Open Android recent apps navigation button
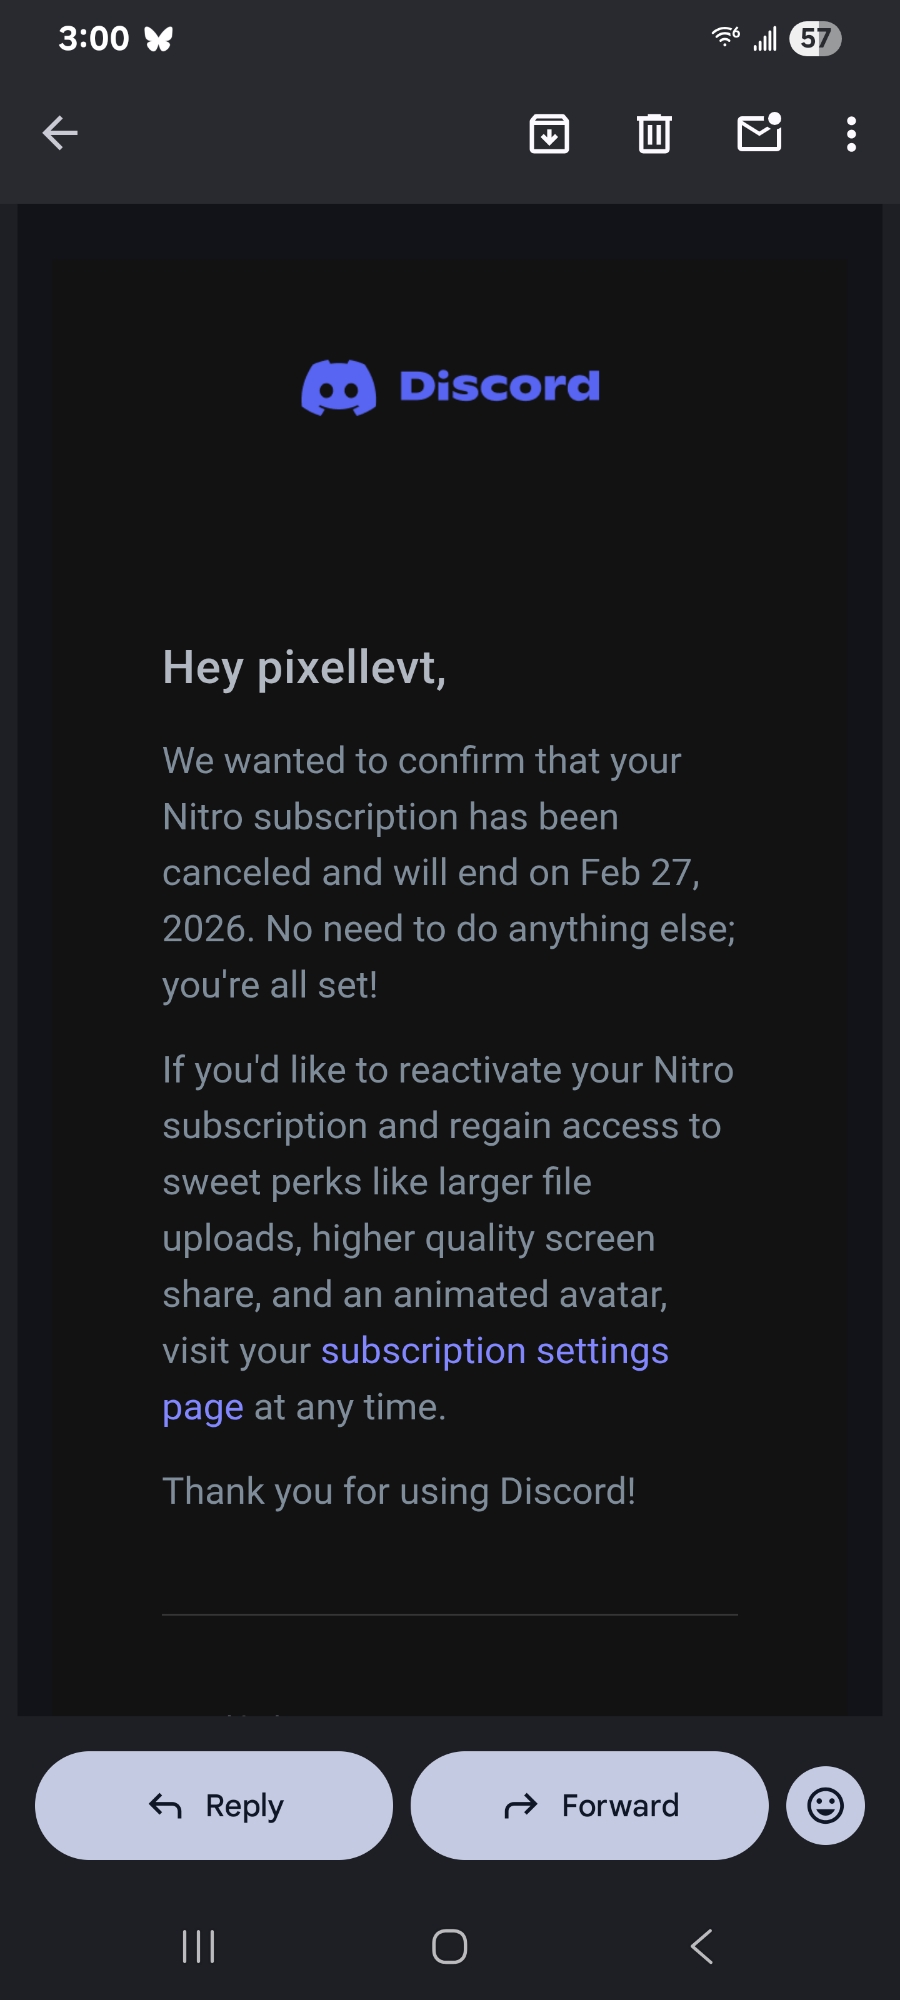This screenshot has height=2000, width=900. click(x=198, y=1946)
